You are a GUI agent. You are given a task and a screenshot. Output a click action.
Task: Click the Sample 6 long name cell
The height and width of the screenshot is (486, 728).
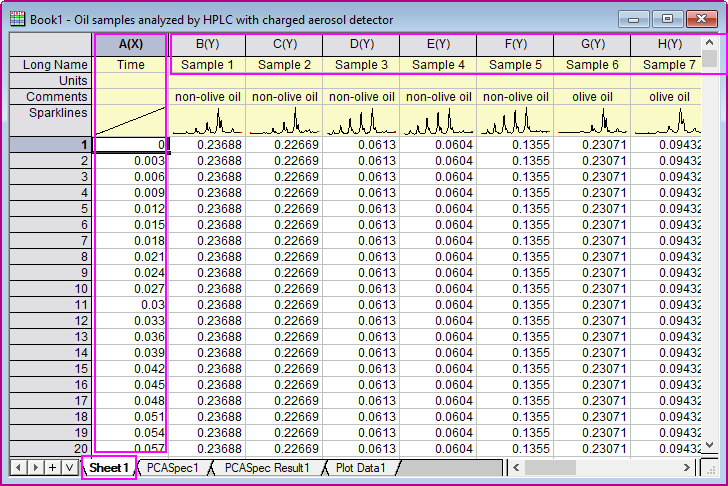click(x=592, y=65)
